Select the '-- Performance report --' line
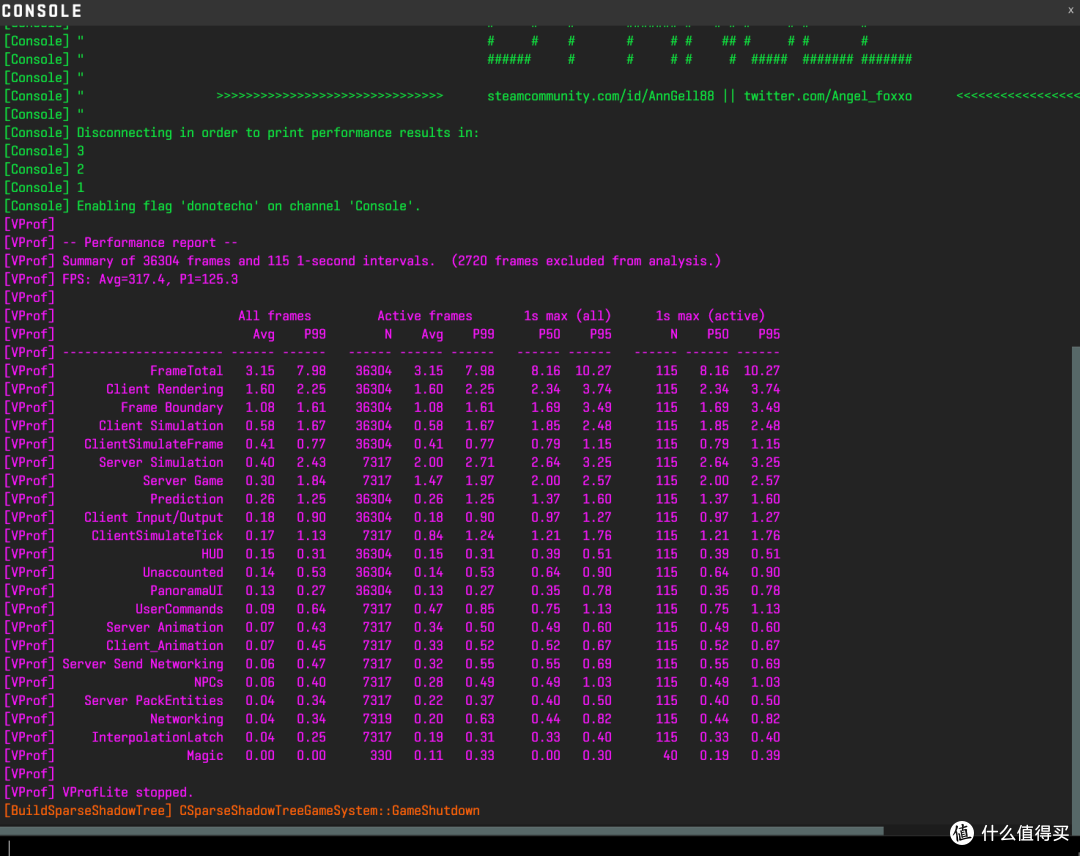The width and height of the screenshot is (1080, 856). (121, 242)
